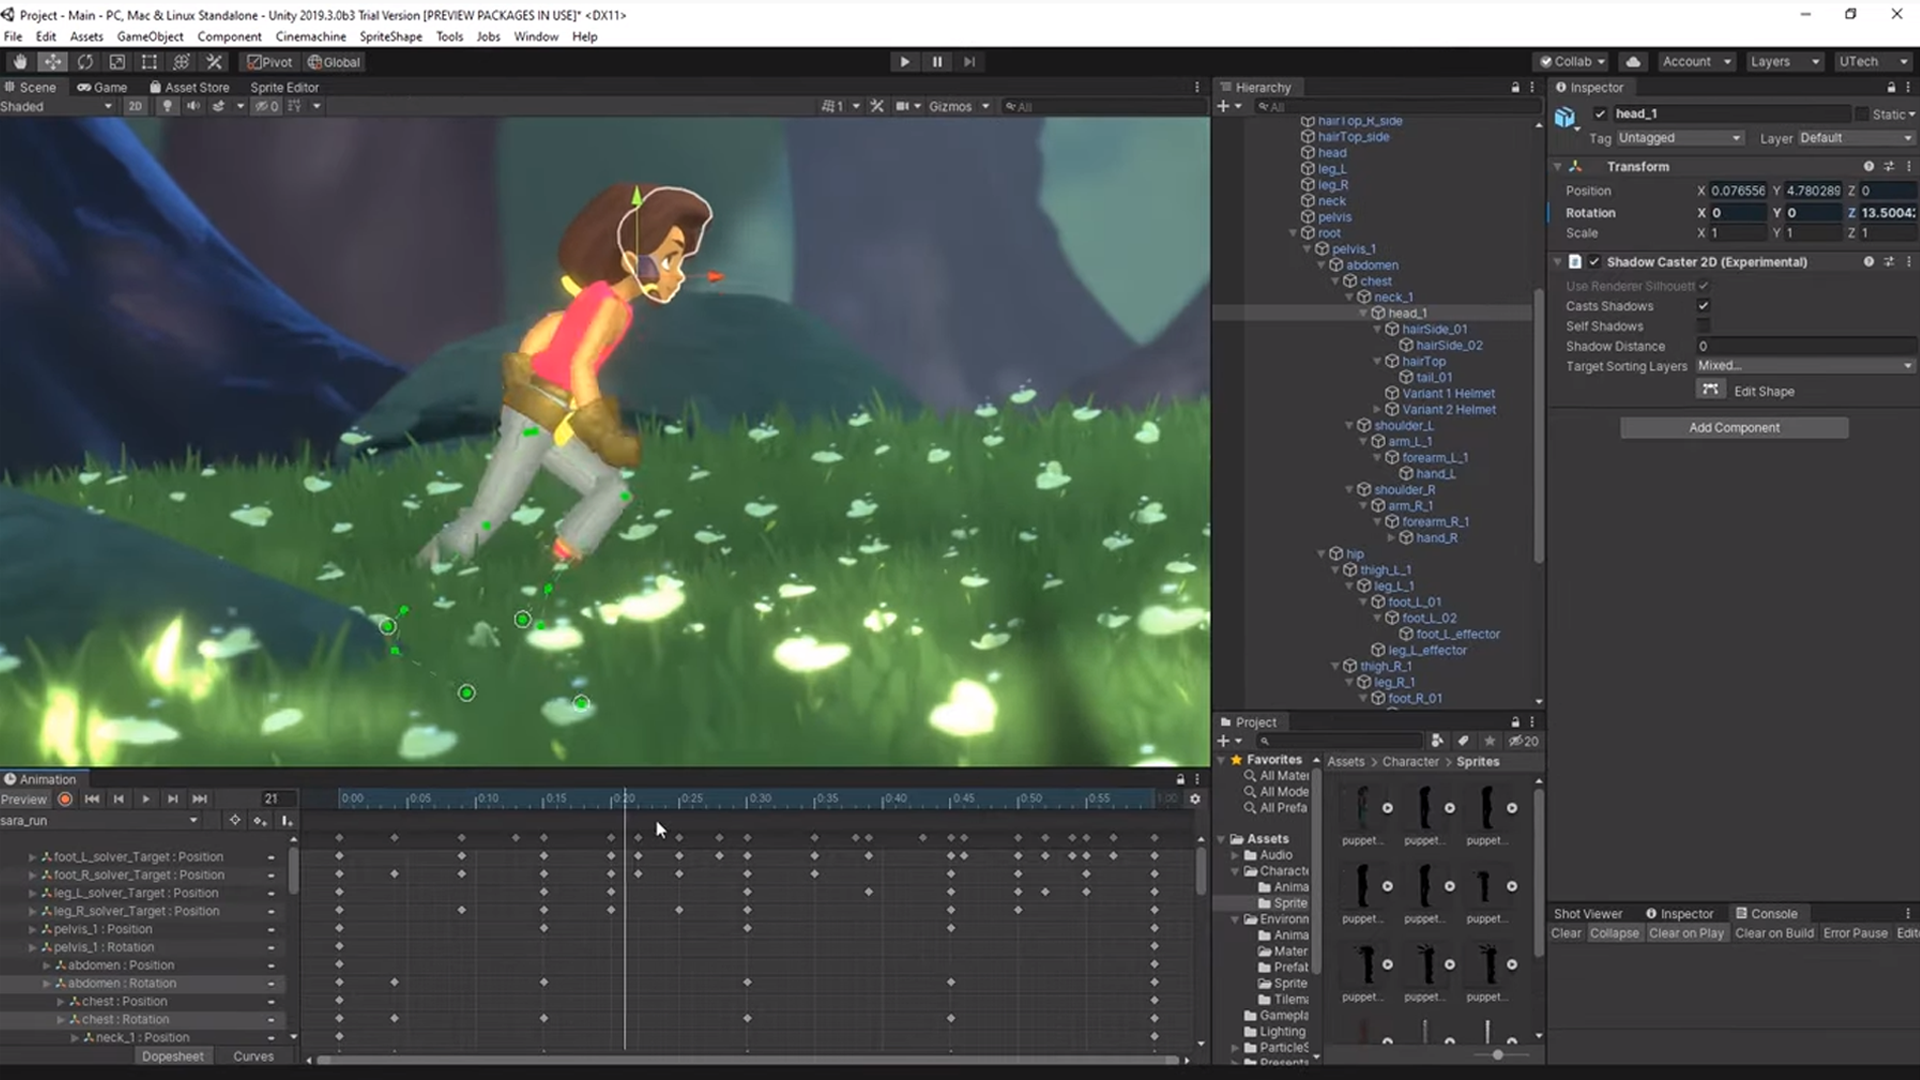
Task: Click the Edit Shape icon button
Action: (1710, 390)
